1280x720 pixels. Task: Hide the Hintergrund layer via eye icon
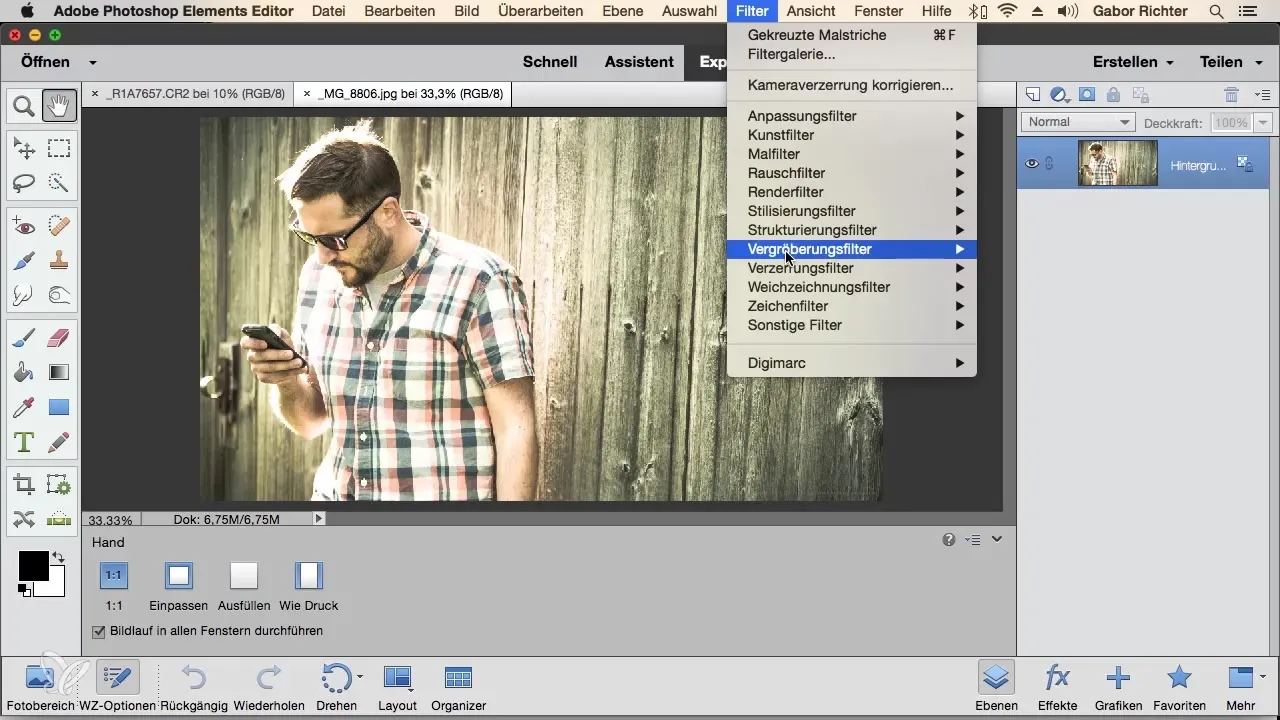(x=1033, y=164)
